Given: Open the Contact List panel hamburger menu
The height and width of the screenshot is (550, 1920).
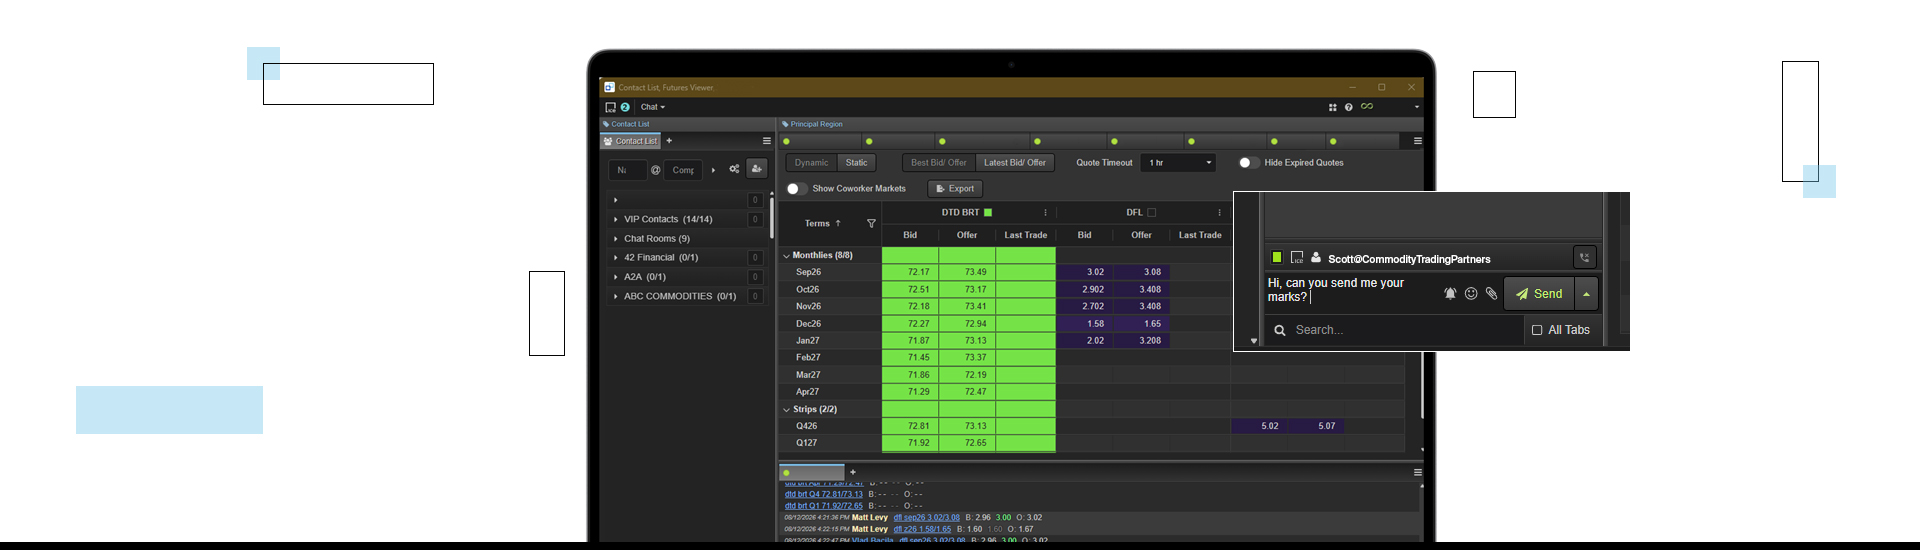Looking at the screenshot, I should (x=767, y=141).
